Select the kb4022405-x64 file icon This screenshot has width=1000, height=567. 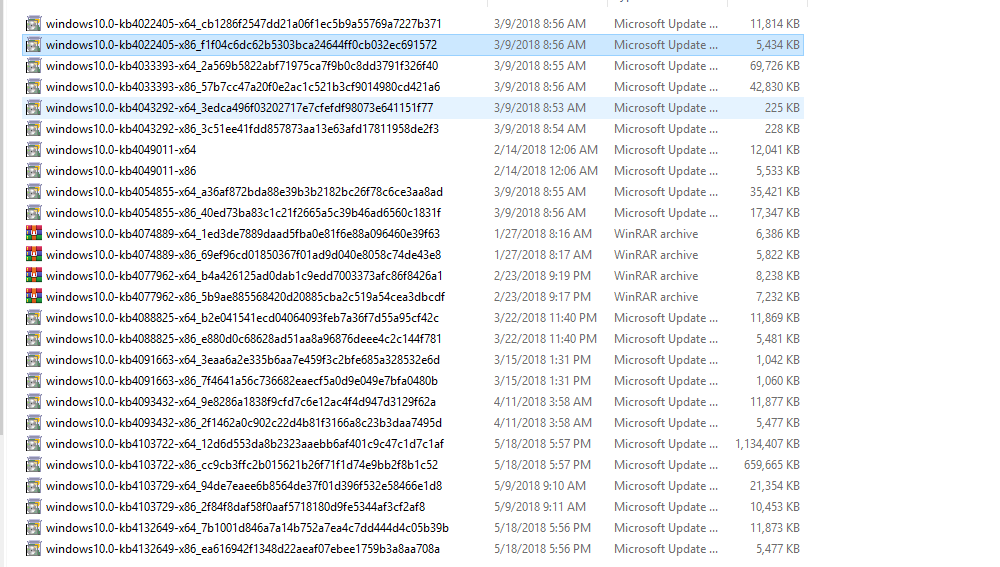34,24
